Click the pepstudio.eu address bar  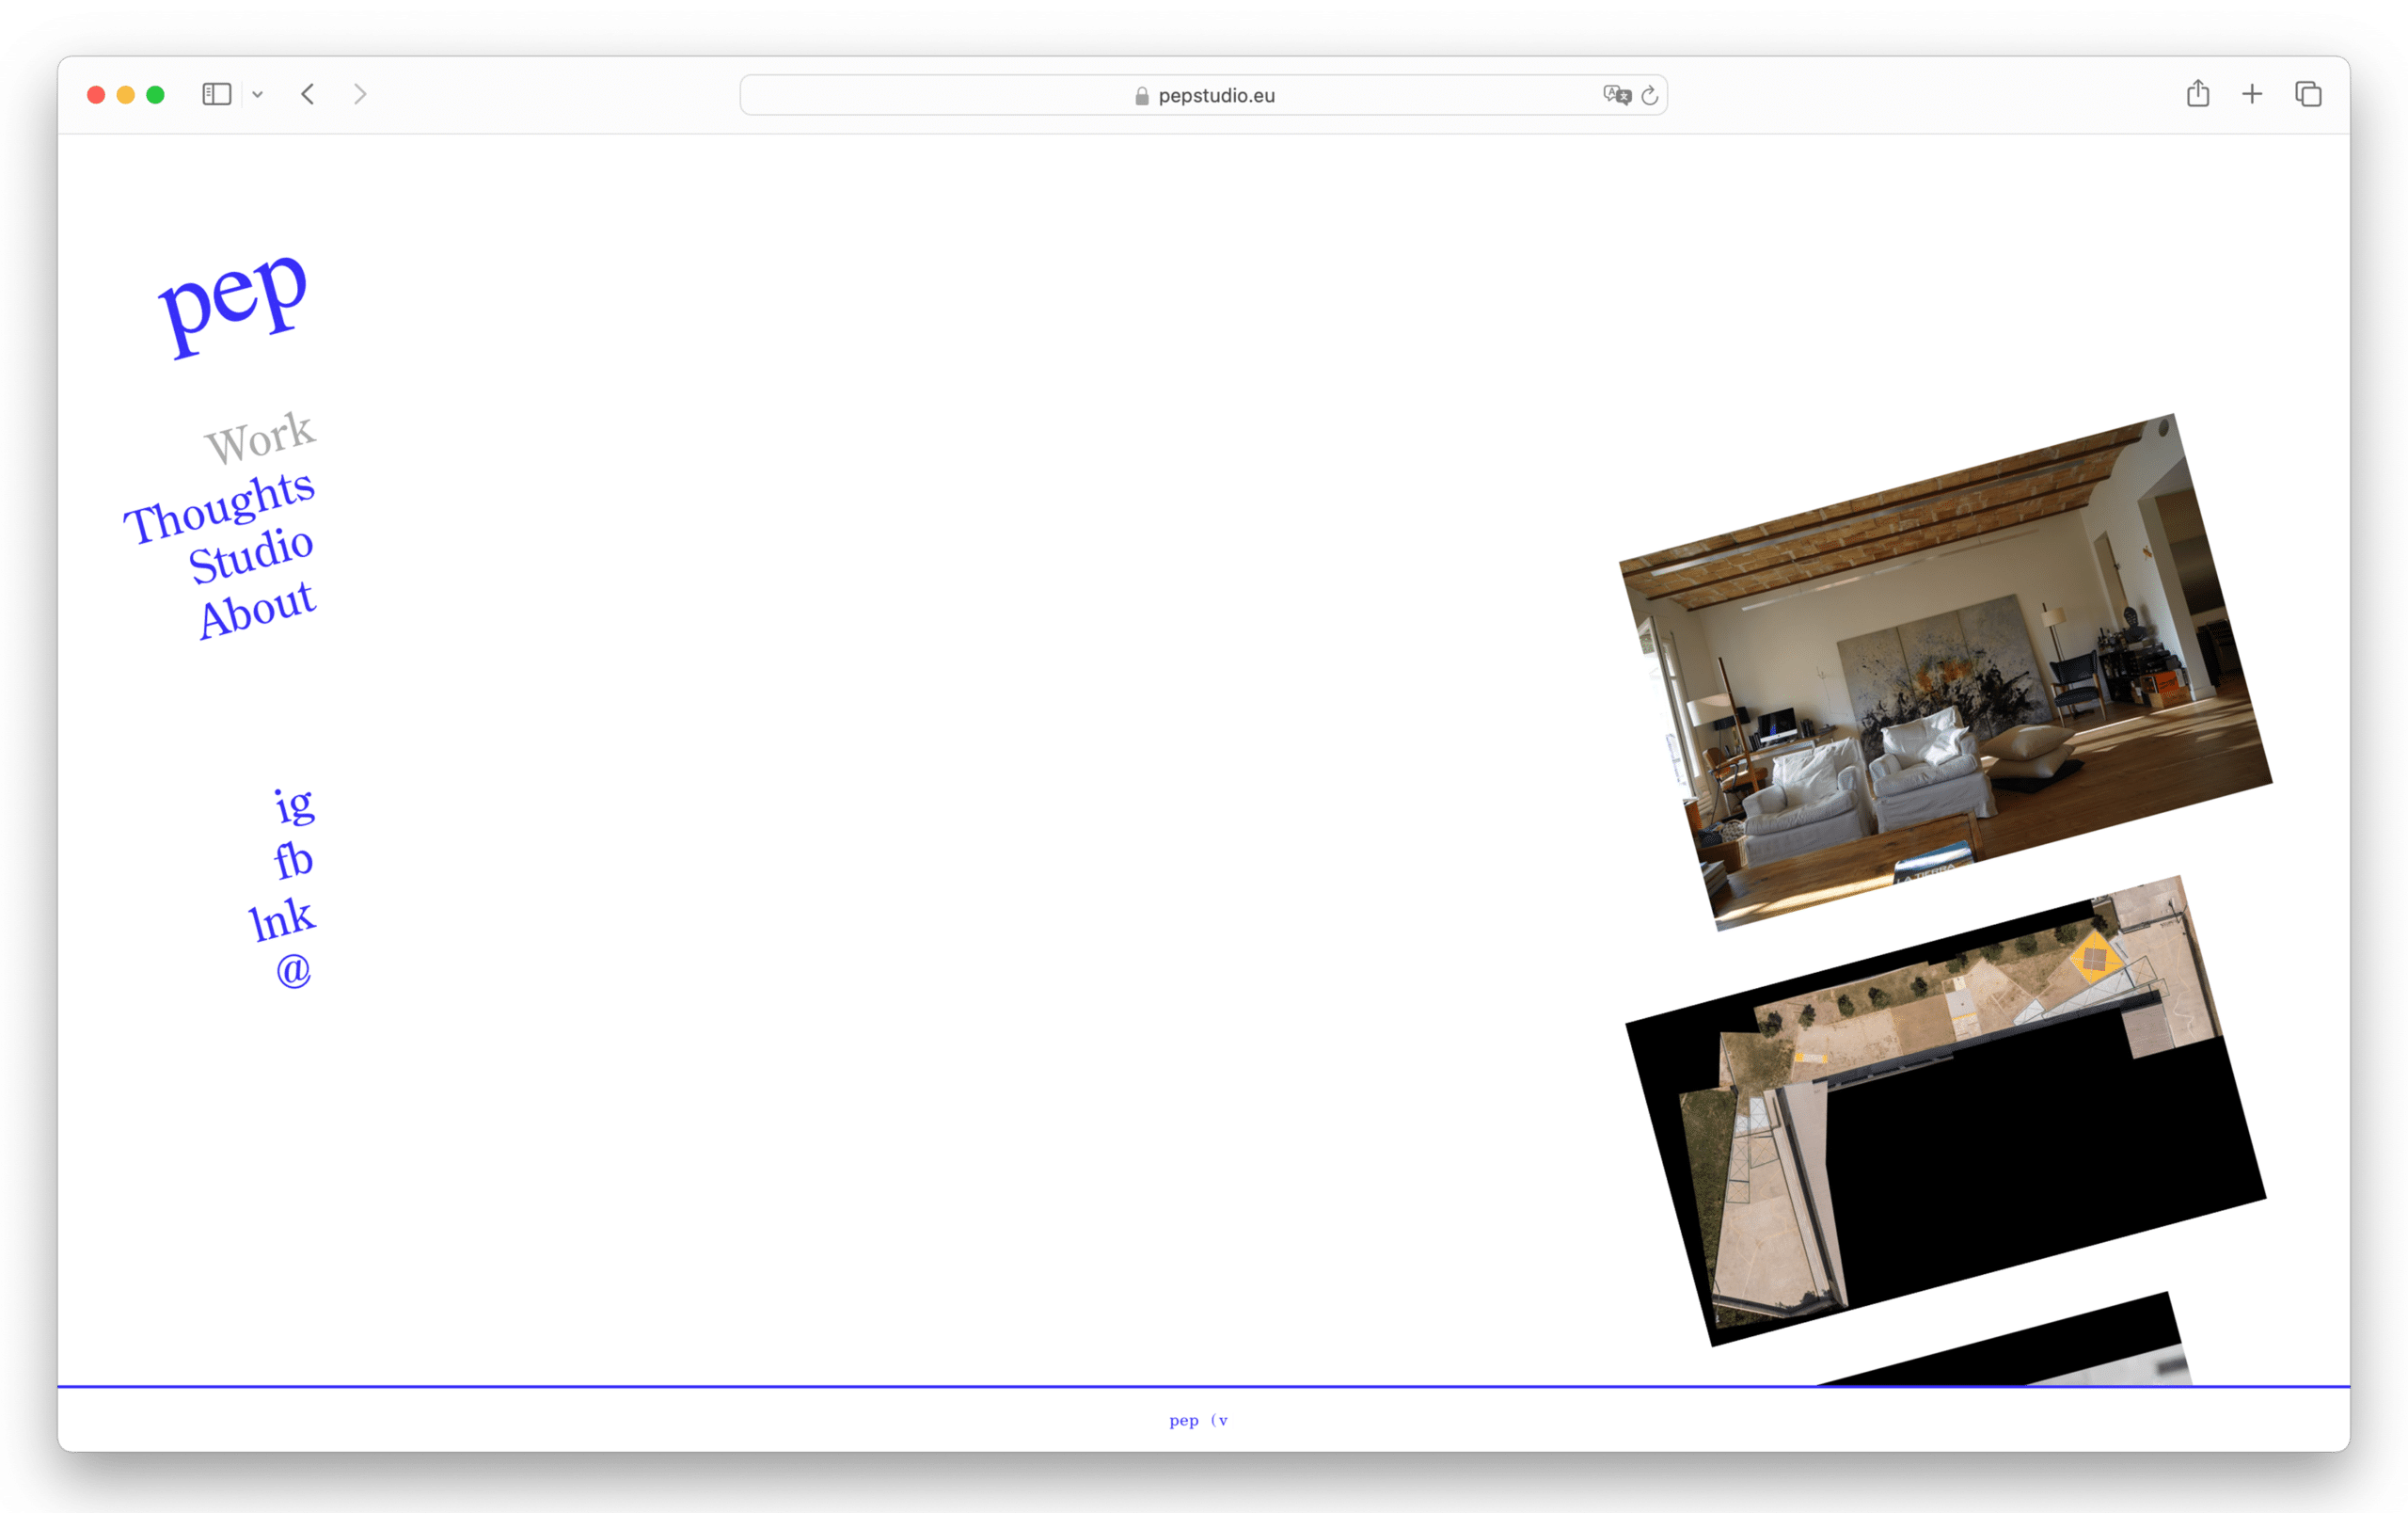click(x=1204, y=95)
